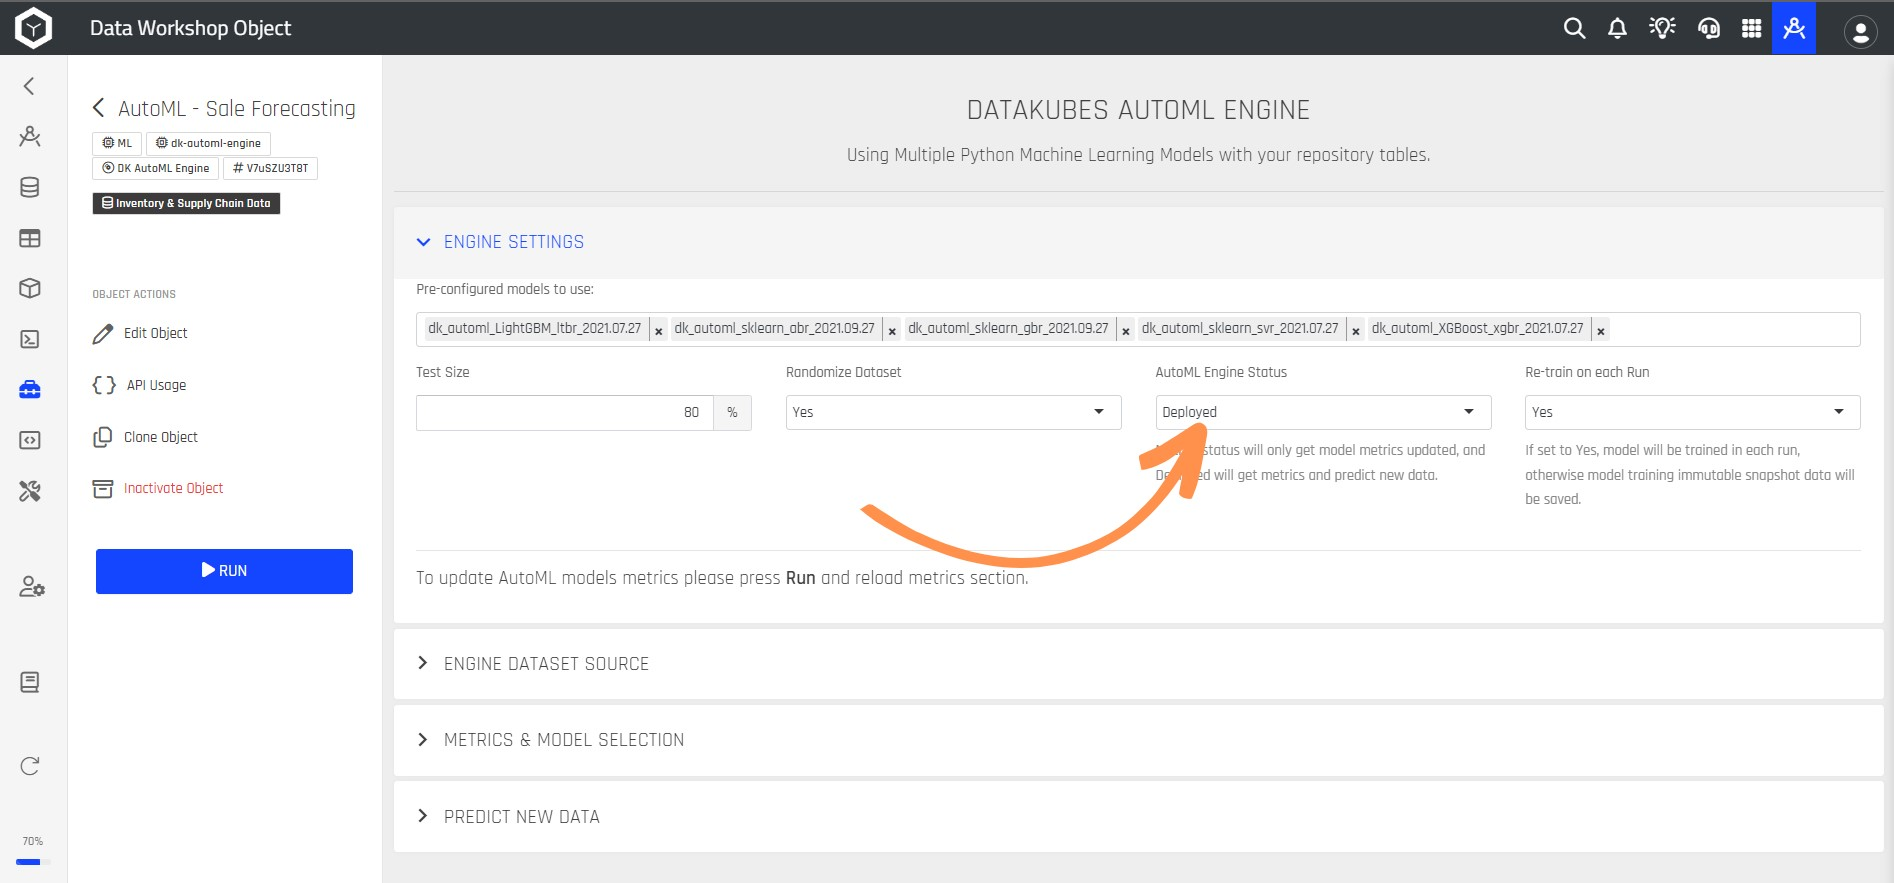Click the lightbulb tips icon

pos(1662,28)
